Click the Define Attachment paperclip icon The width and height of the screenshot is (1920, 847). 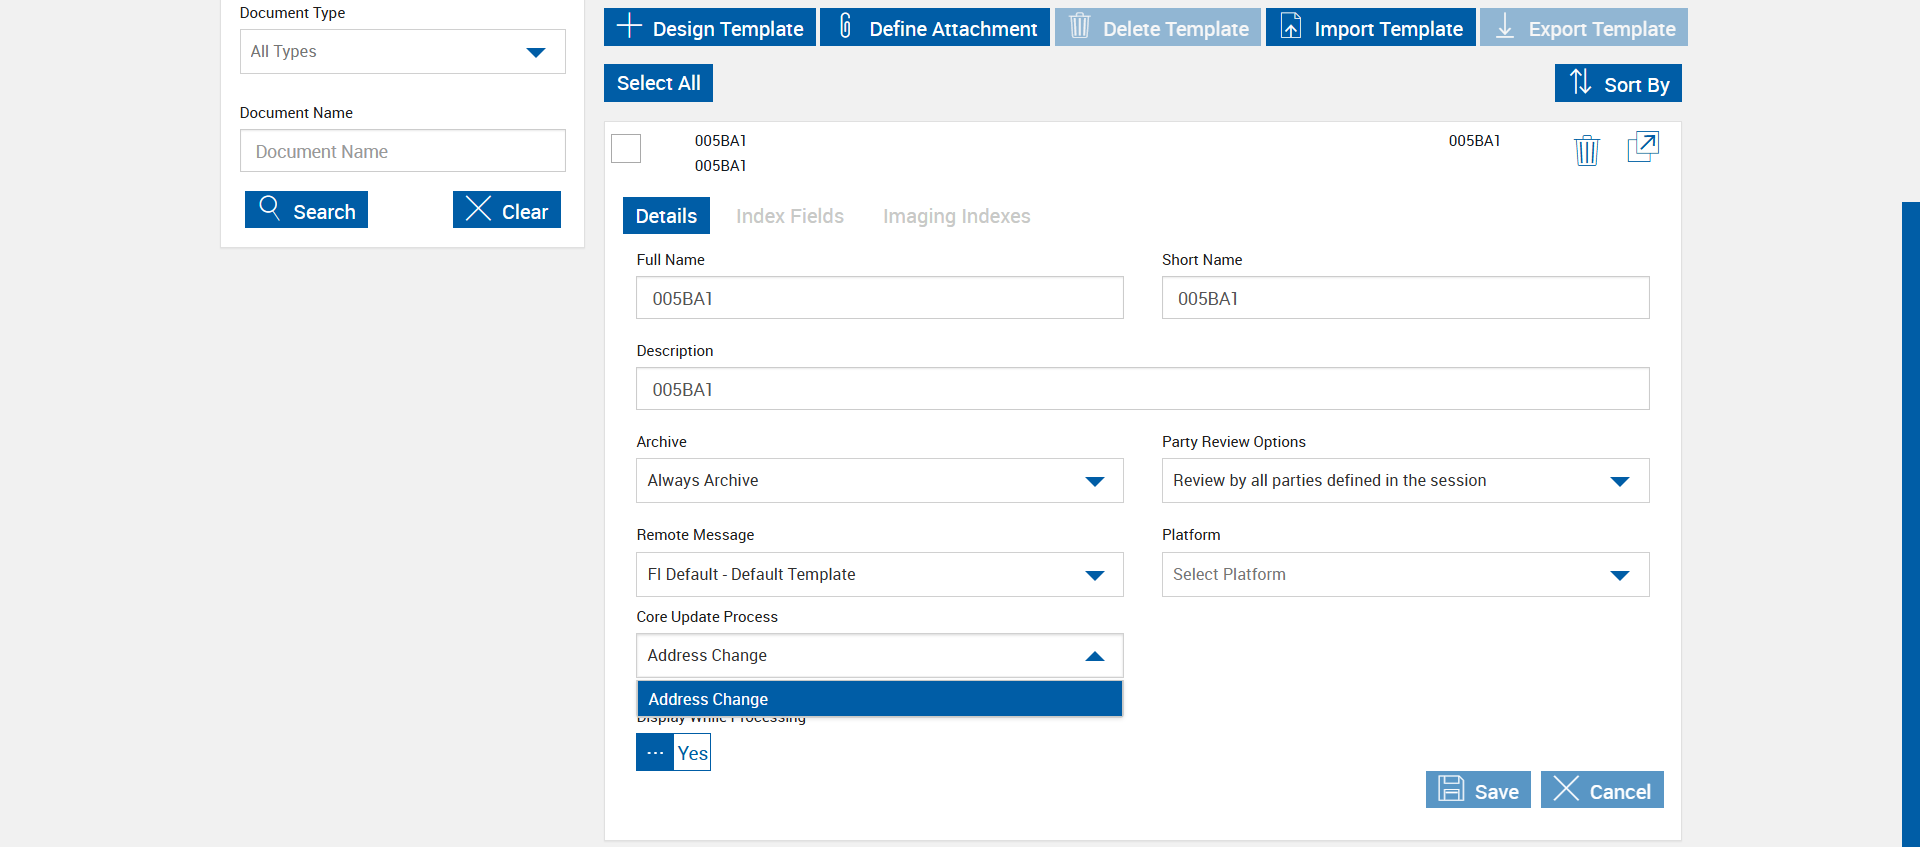tap(845, 26)
